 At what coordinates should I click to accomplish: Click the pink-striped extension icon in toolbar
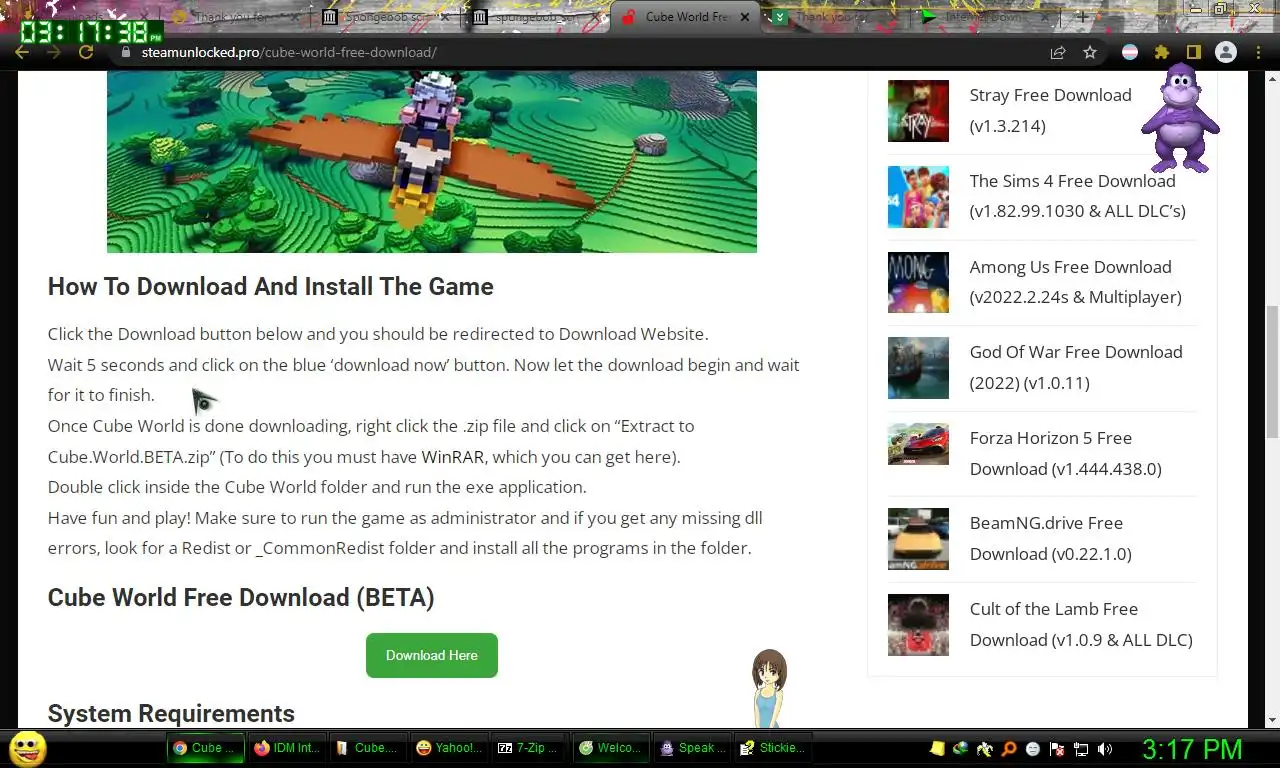coord(1130,52)
